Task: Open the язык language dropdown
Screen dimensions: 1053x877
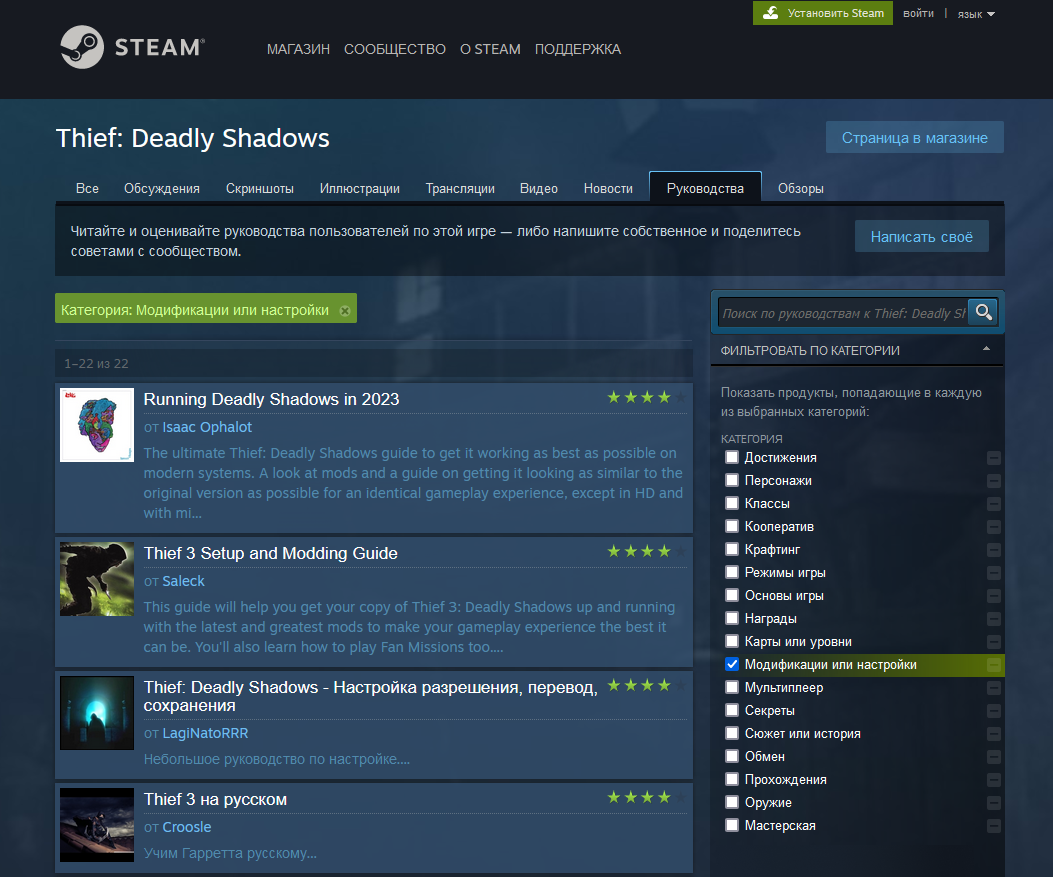Action: coord(976,14)
